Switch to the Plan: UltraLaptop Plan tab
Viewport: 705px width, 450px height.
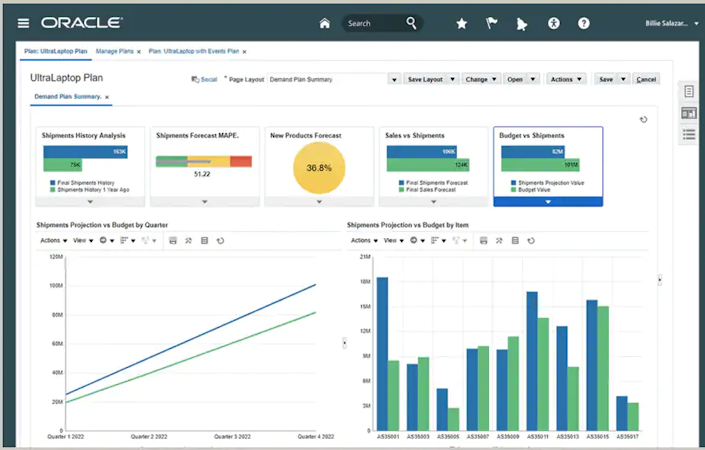tap(56, 51)
